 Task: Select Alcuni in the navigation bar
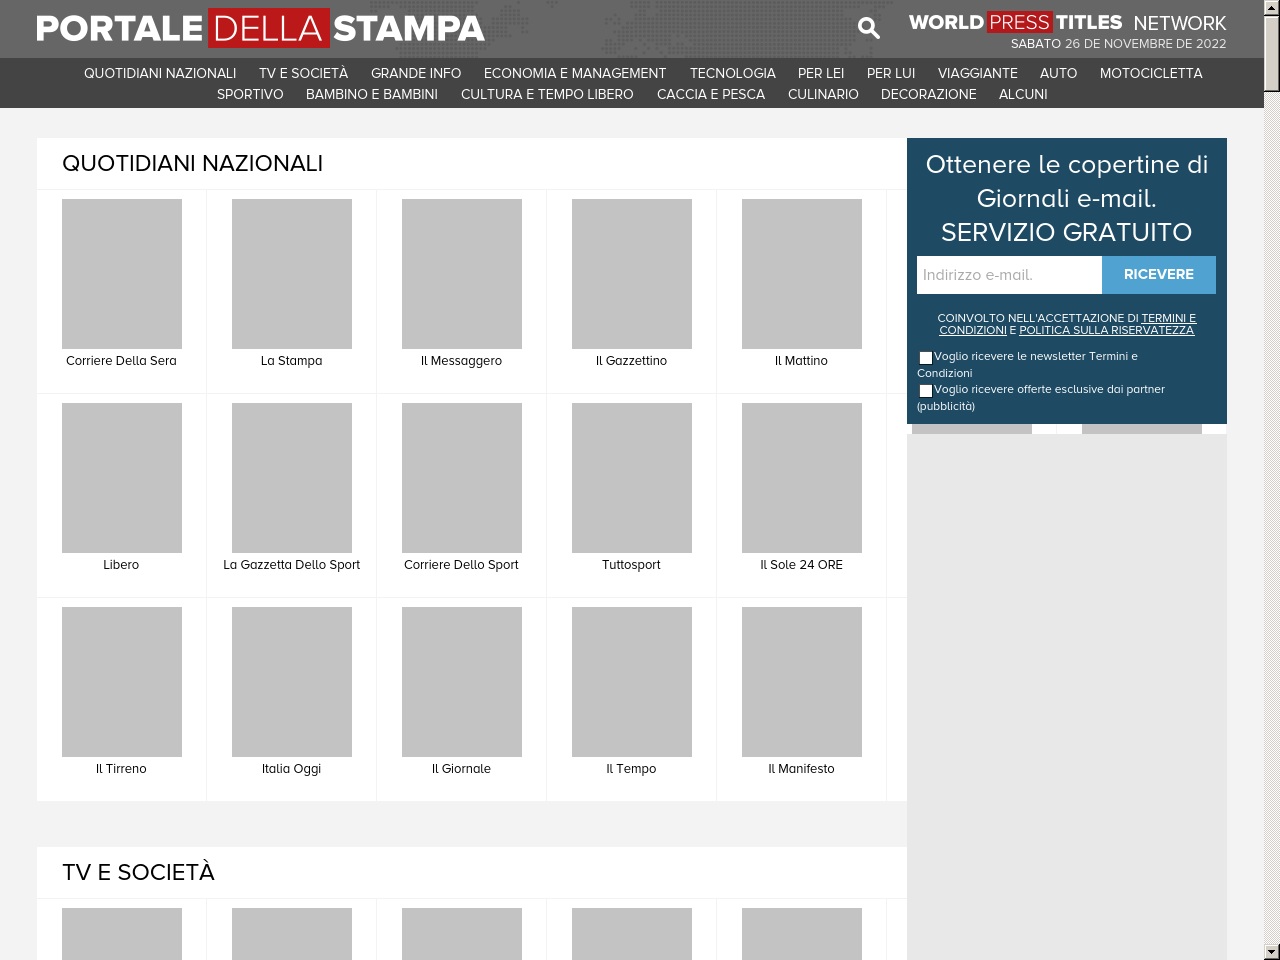point(1023,94)
